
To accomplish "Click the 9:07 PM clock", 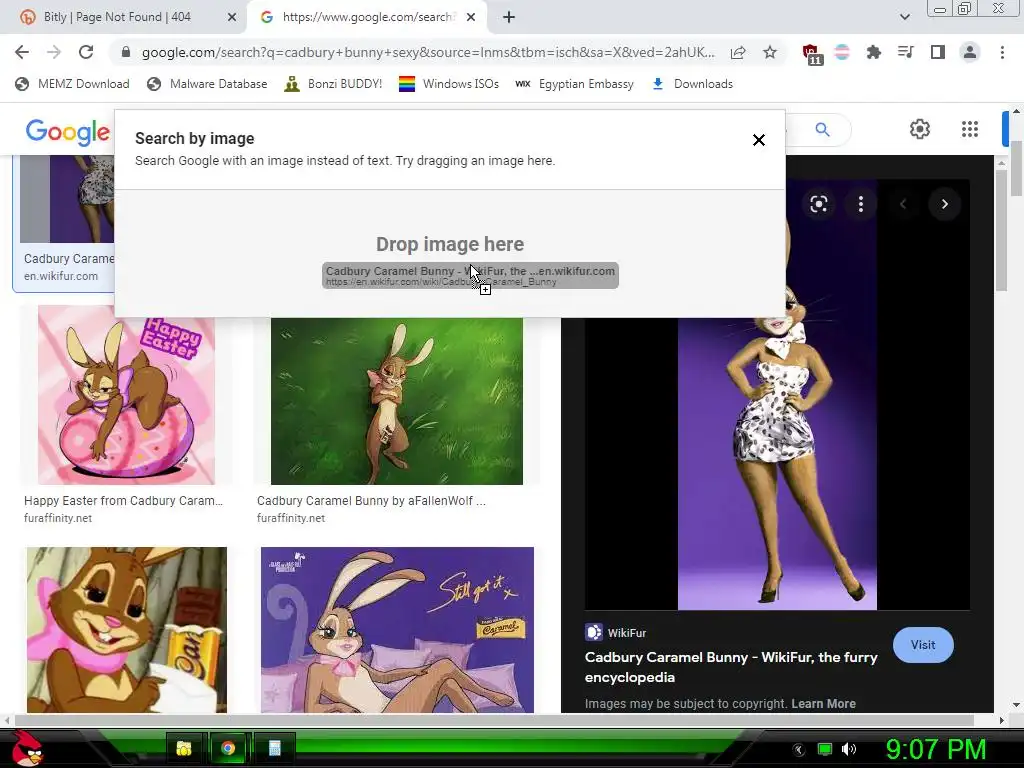I will pos(936,750).
